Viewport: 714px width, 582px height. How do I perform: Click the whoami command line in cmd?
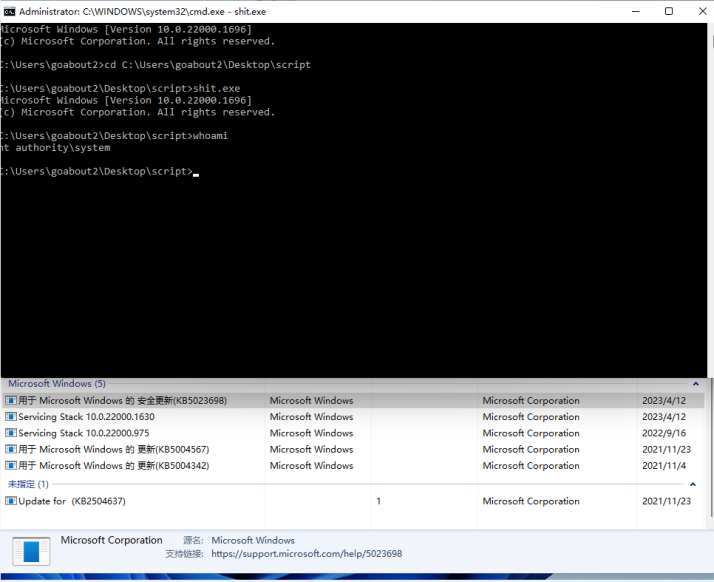114,136
